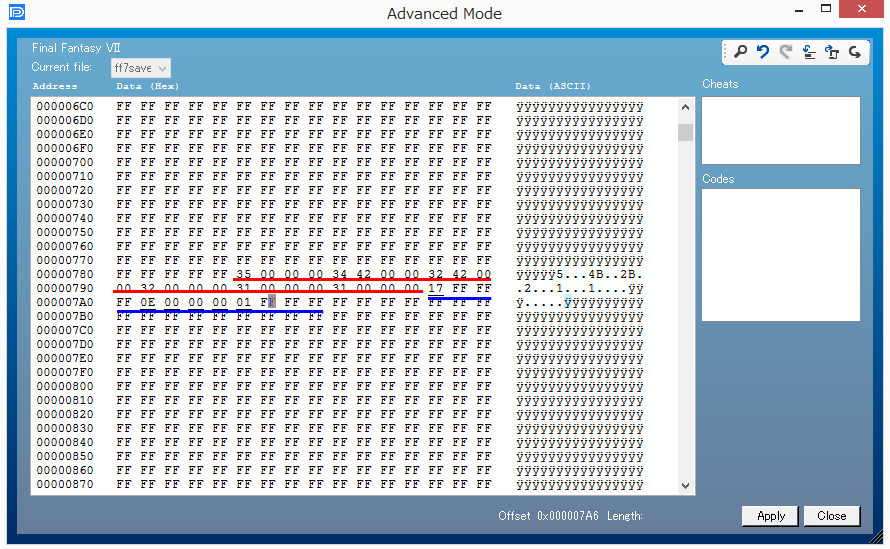Select the 0E byte in row 000007A0

(148, 302)
